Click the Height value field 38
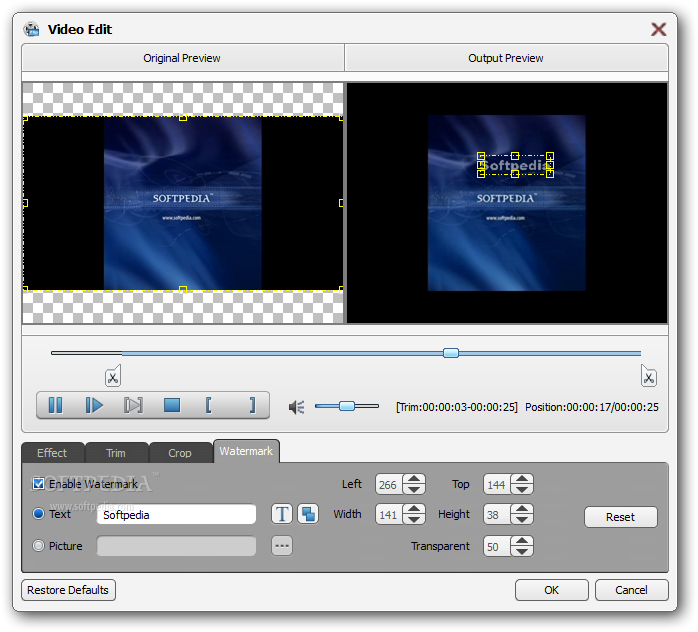This screenshot has width=698, height=632. pyautogui.click(x=497, y=515)
